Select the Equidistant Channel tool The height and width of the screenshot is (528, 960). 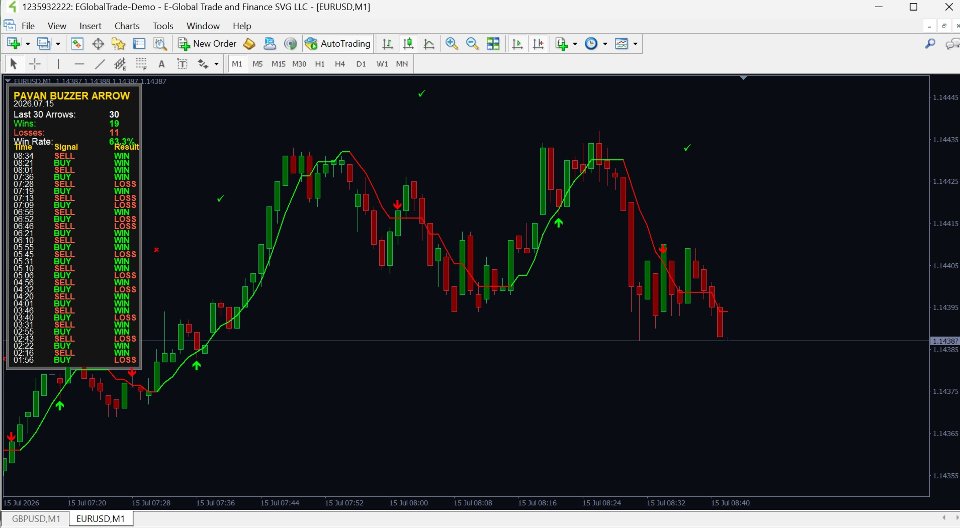coord(120,64)
